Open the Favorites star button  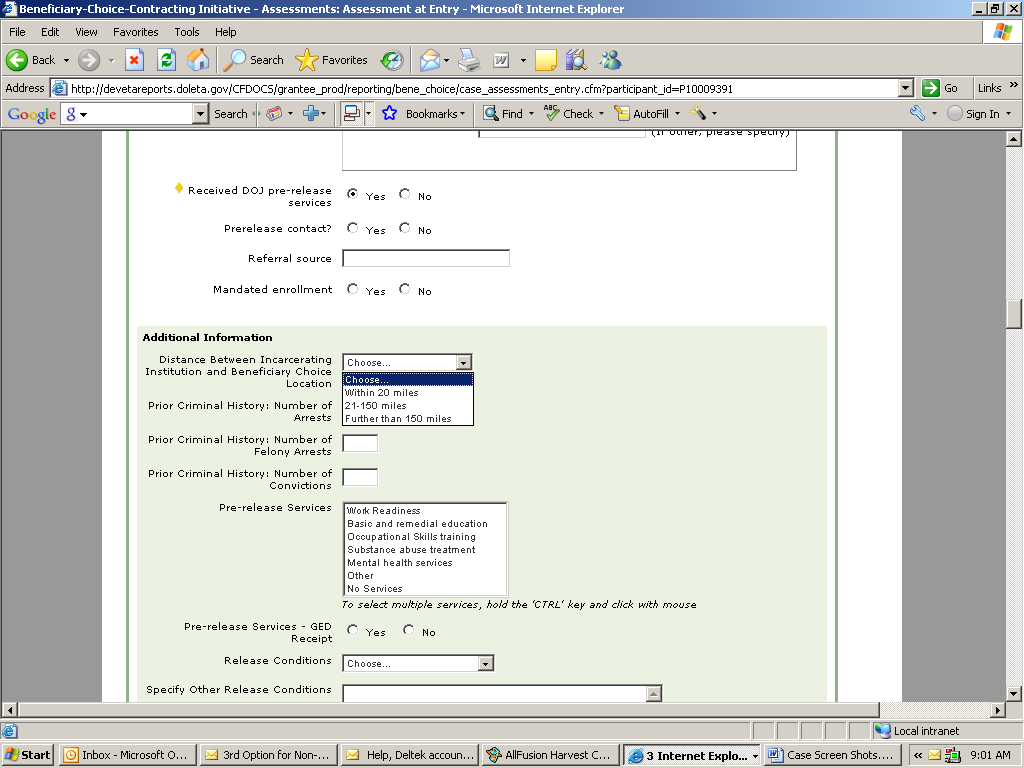coord(331,60)
